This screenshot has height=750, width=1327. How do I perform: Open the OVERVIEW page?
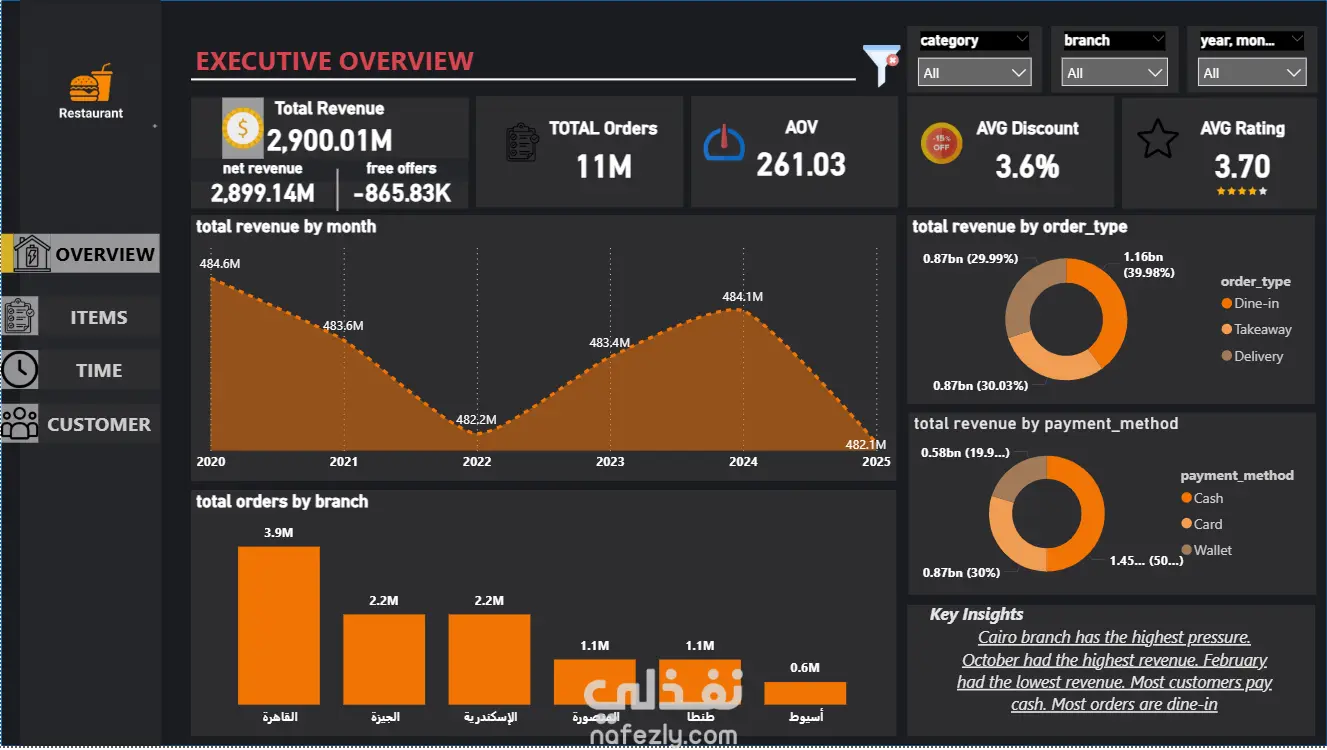tap(105, 254)
